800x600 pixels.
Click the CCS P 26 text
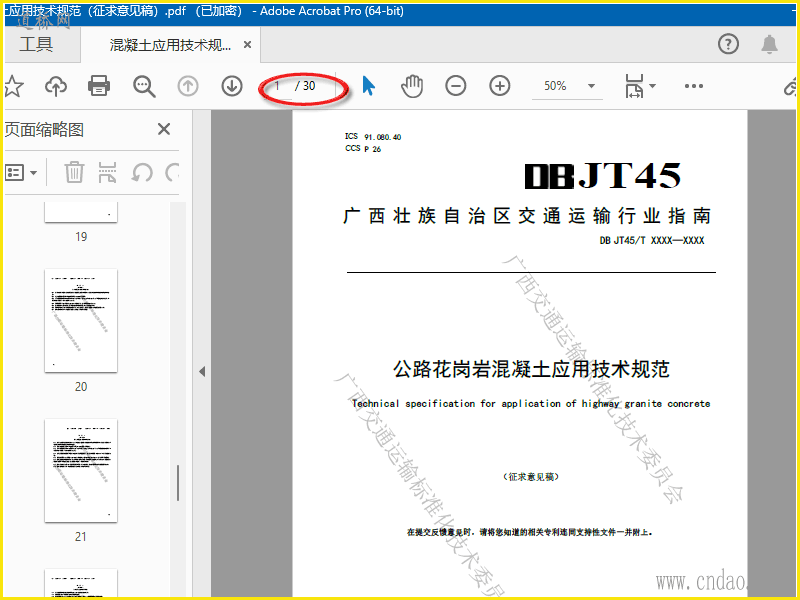pyautogui.click(x=363, y=148)
